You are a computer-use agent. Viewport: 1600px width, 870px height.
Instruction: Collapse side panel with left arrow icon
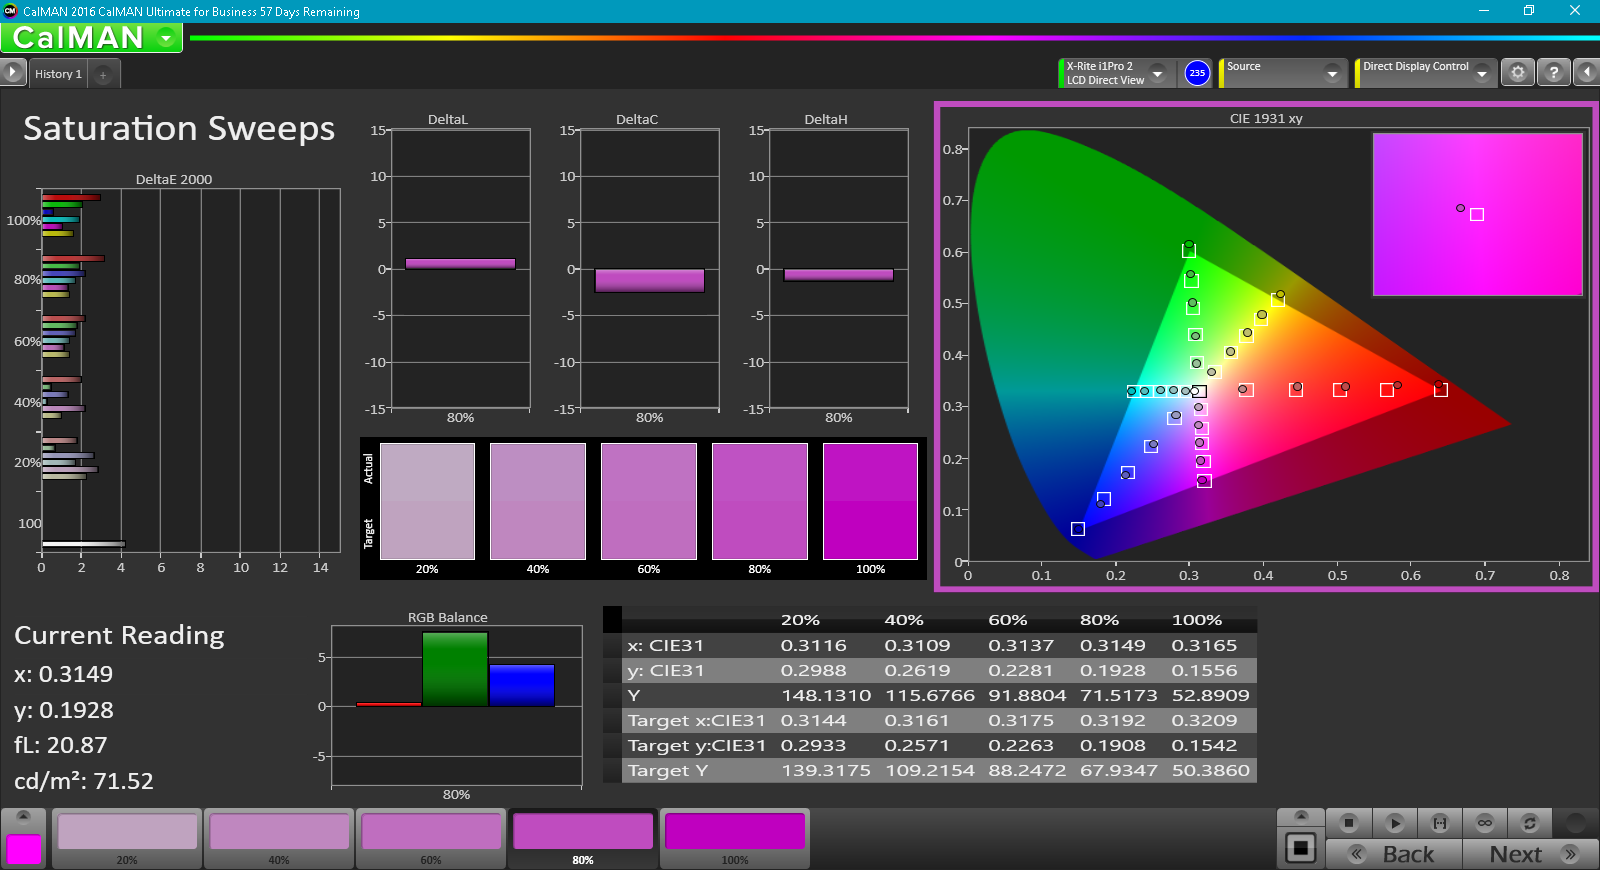click(x=1586, y=73)
